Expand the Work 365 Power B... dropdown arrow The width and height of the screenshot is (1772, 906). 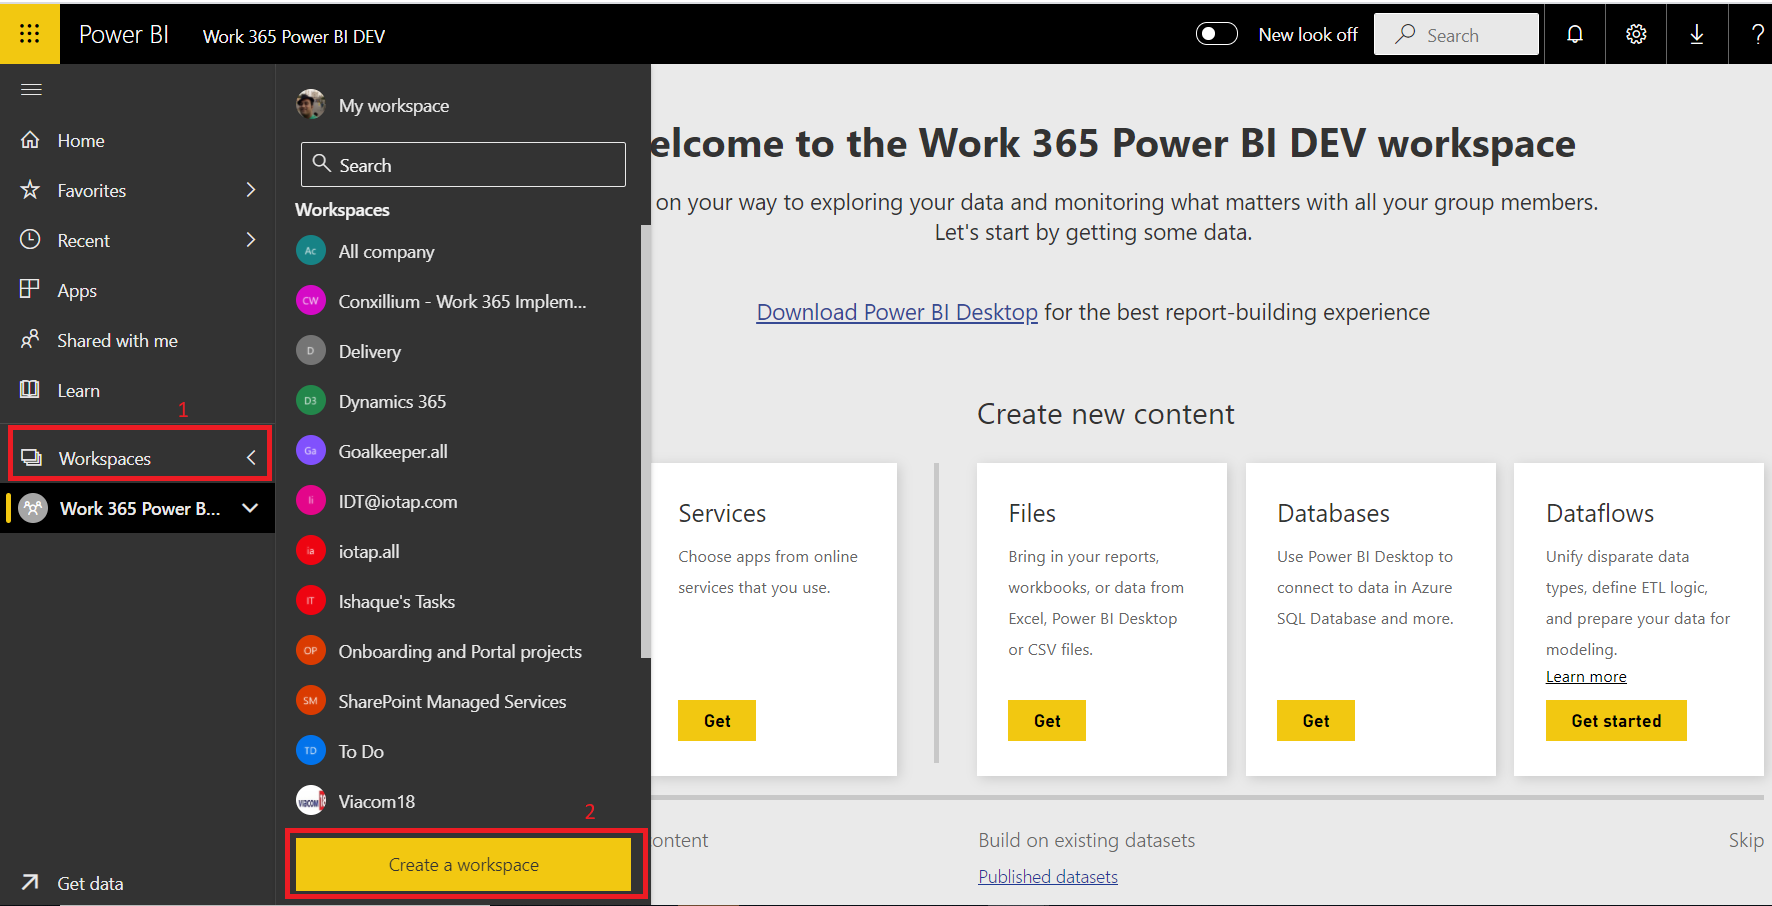pos(250,508)
